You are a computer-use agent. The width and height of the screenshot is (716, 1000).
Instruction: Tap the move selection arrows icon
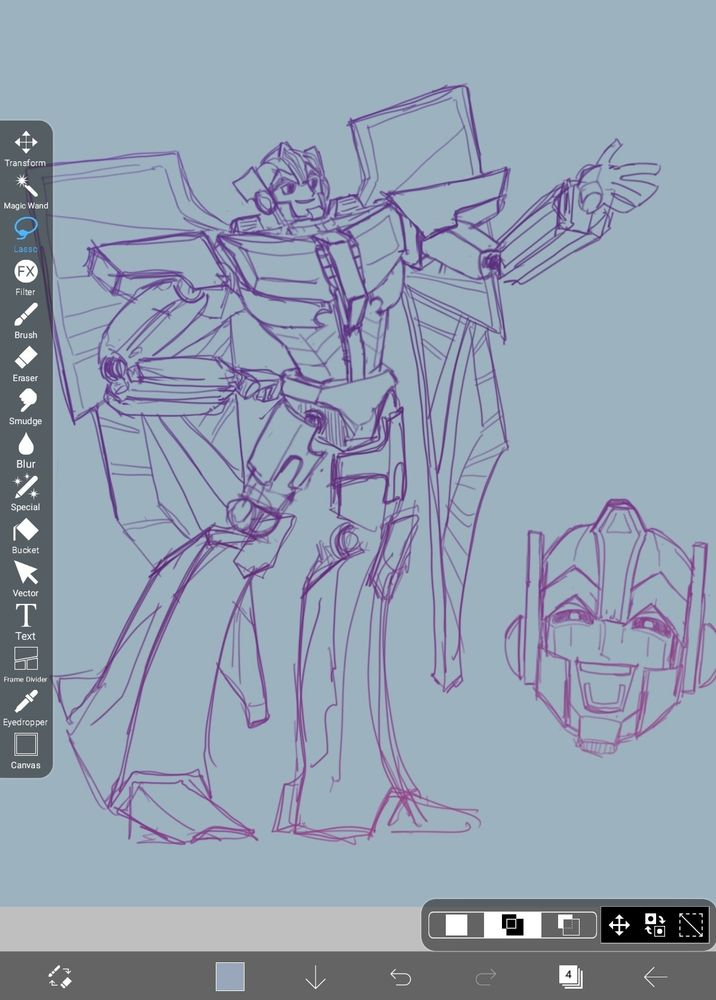[x=620, y=925]
